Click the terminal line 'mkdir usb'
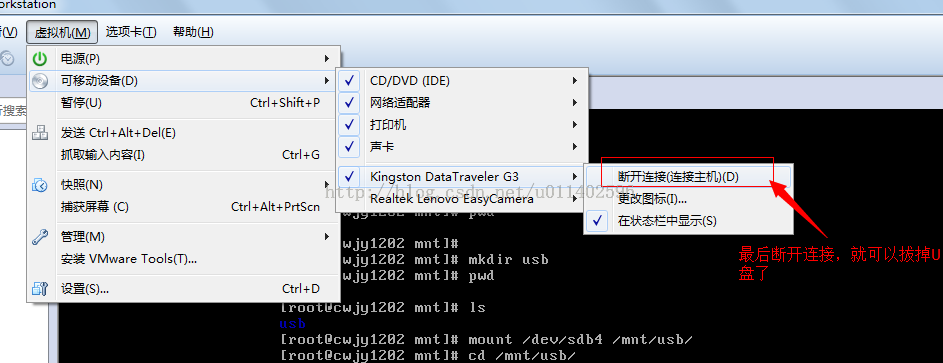The height and width of the screenshot is (363, 943). click(509, 260)
